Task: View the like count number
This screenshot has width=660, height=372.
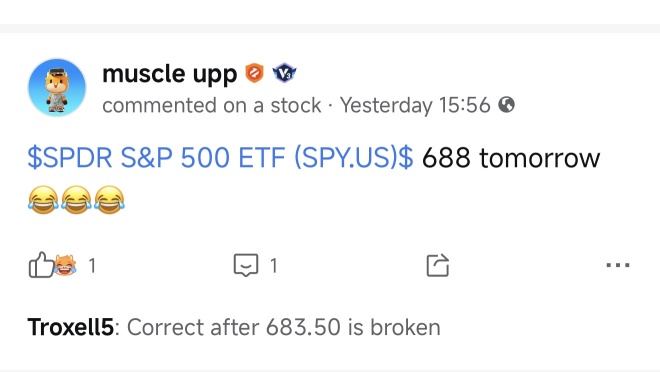Action: 92,266
